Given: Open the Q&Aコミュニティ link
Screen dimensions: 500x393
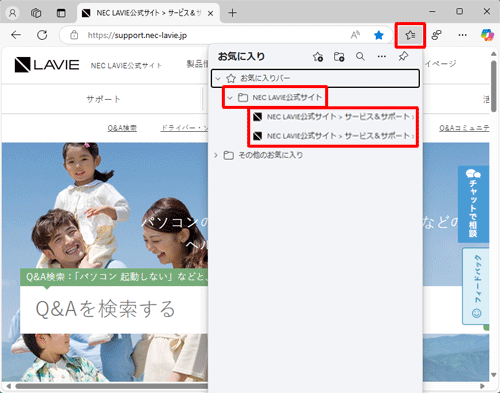Looking at the screenshot, I should 464,128.
